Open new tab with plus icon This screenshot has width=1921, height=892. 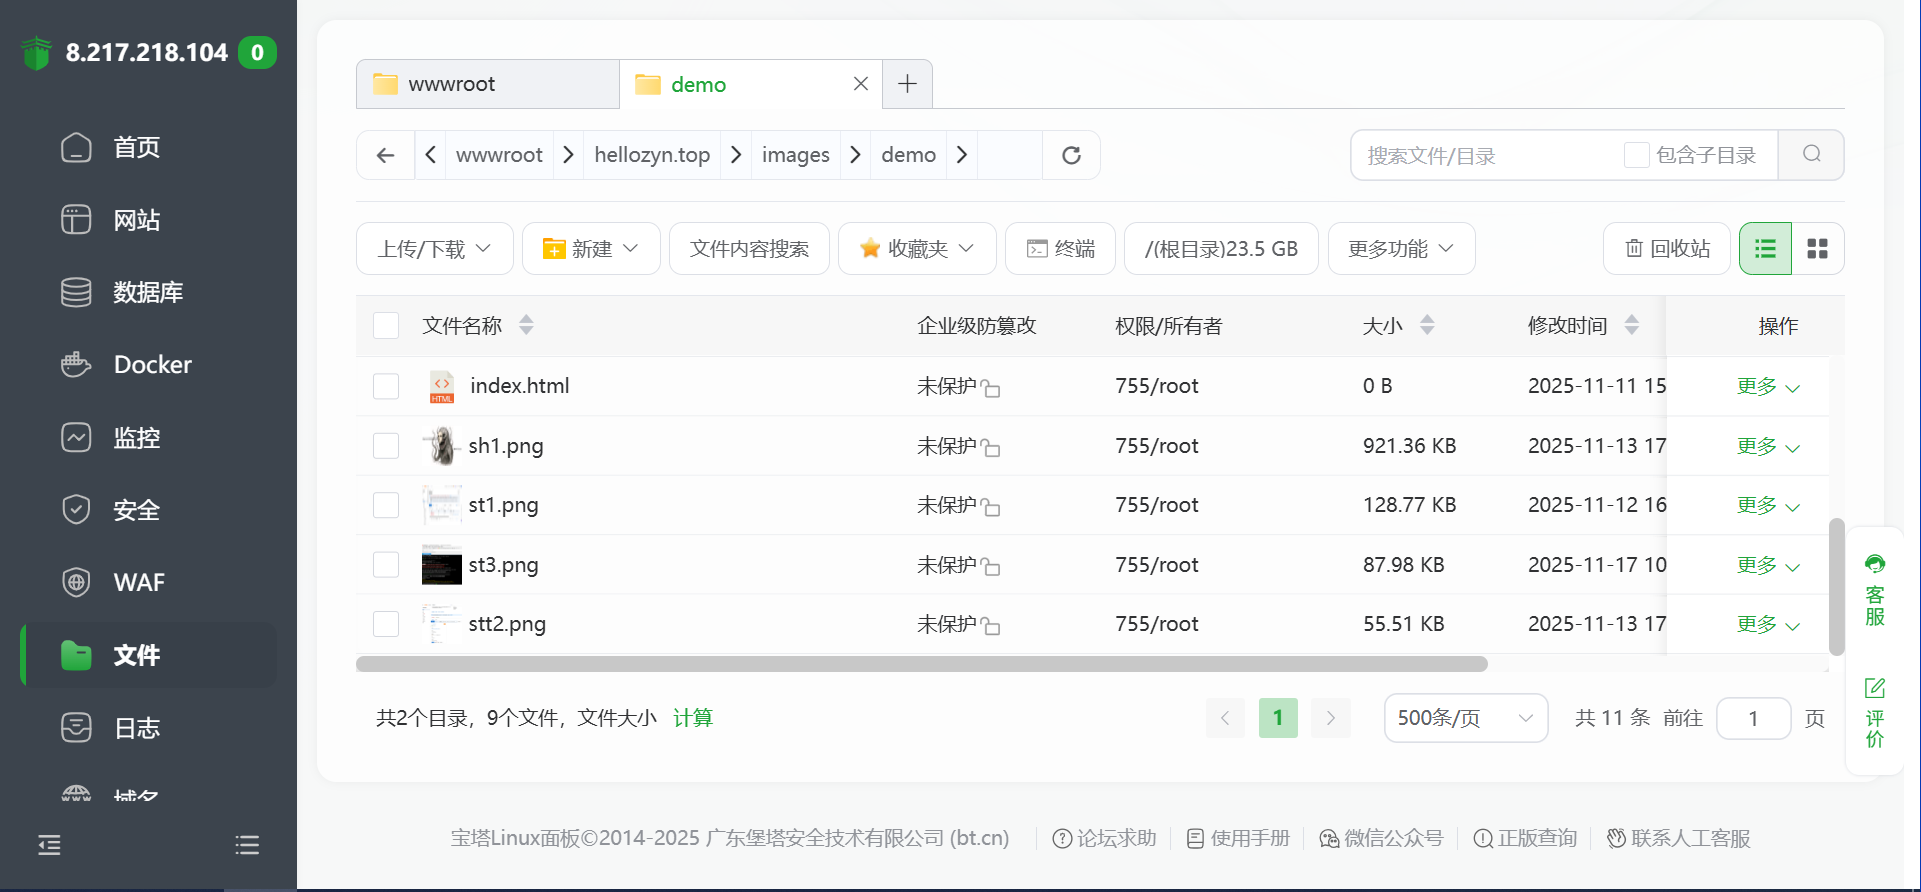(907, 84)
